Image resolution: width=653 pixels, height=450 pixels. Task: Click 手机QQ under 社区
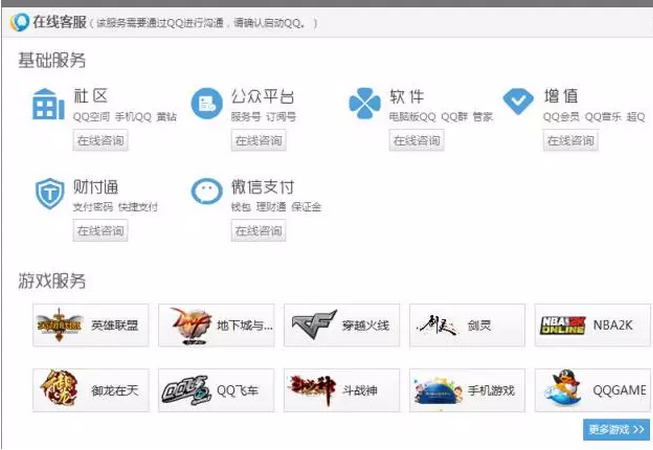tap(133, 117)
